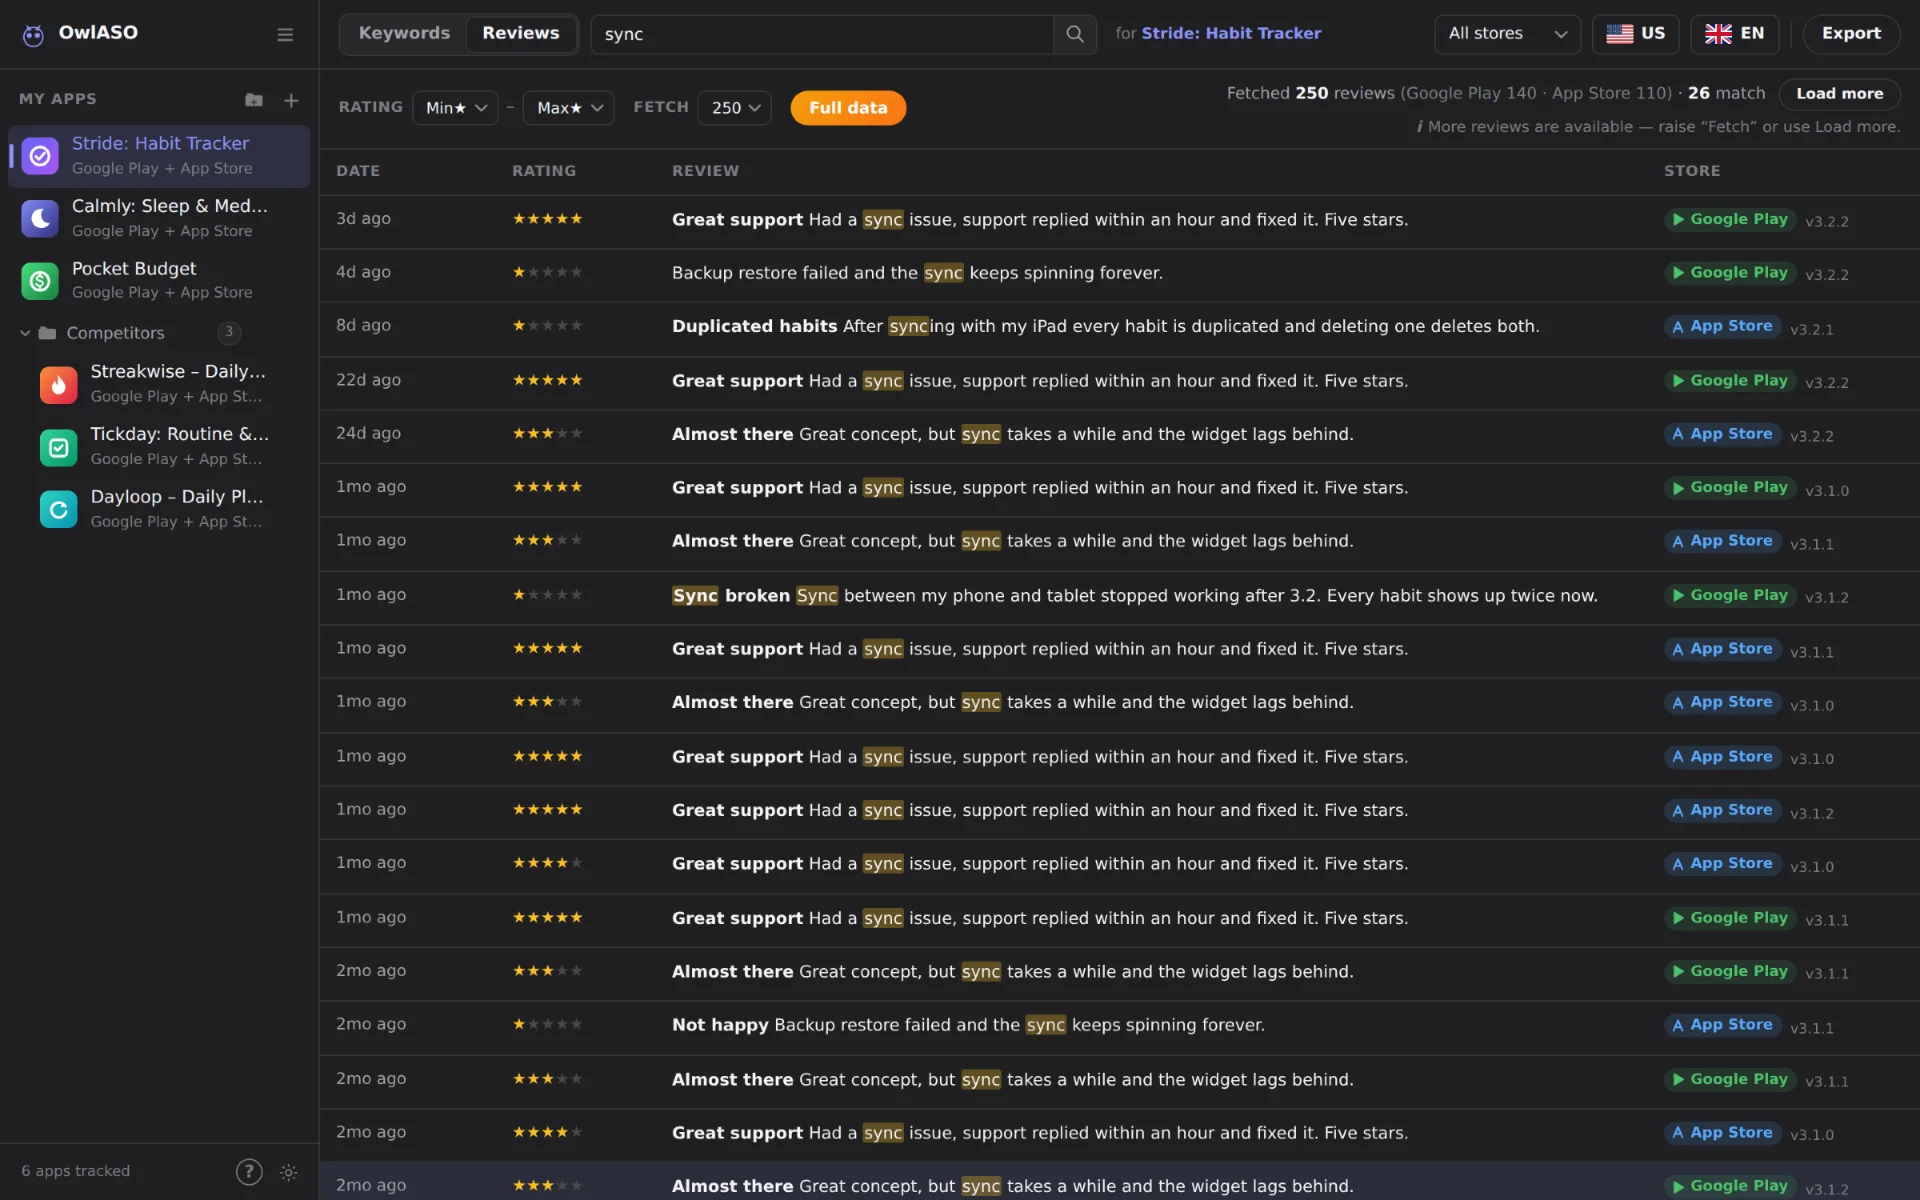Switch to the Keywords tab

pyautogui.click(x=404, y=34)
